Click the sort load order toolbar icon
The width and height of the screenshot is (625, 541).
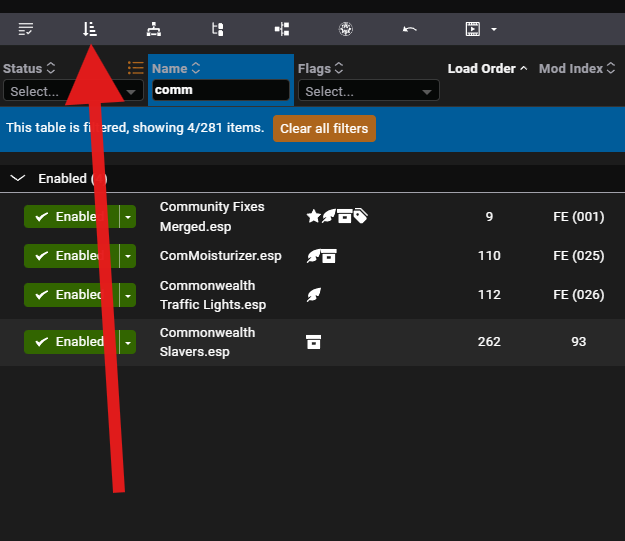click(x=90, y=29)
